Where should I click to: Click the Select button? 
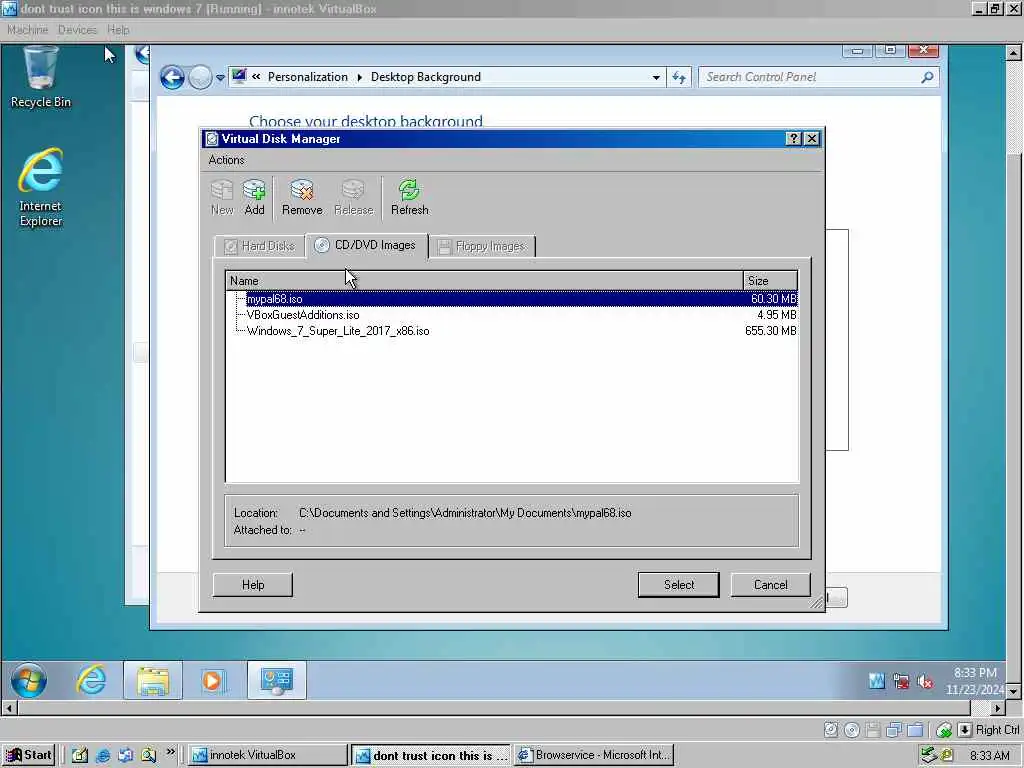(679, 584)
